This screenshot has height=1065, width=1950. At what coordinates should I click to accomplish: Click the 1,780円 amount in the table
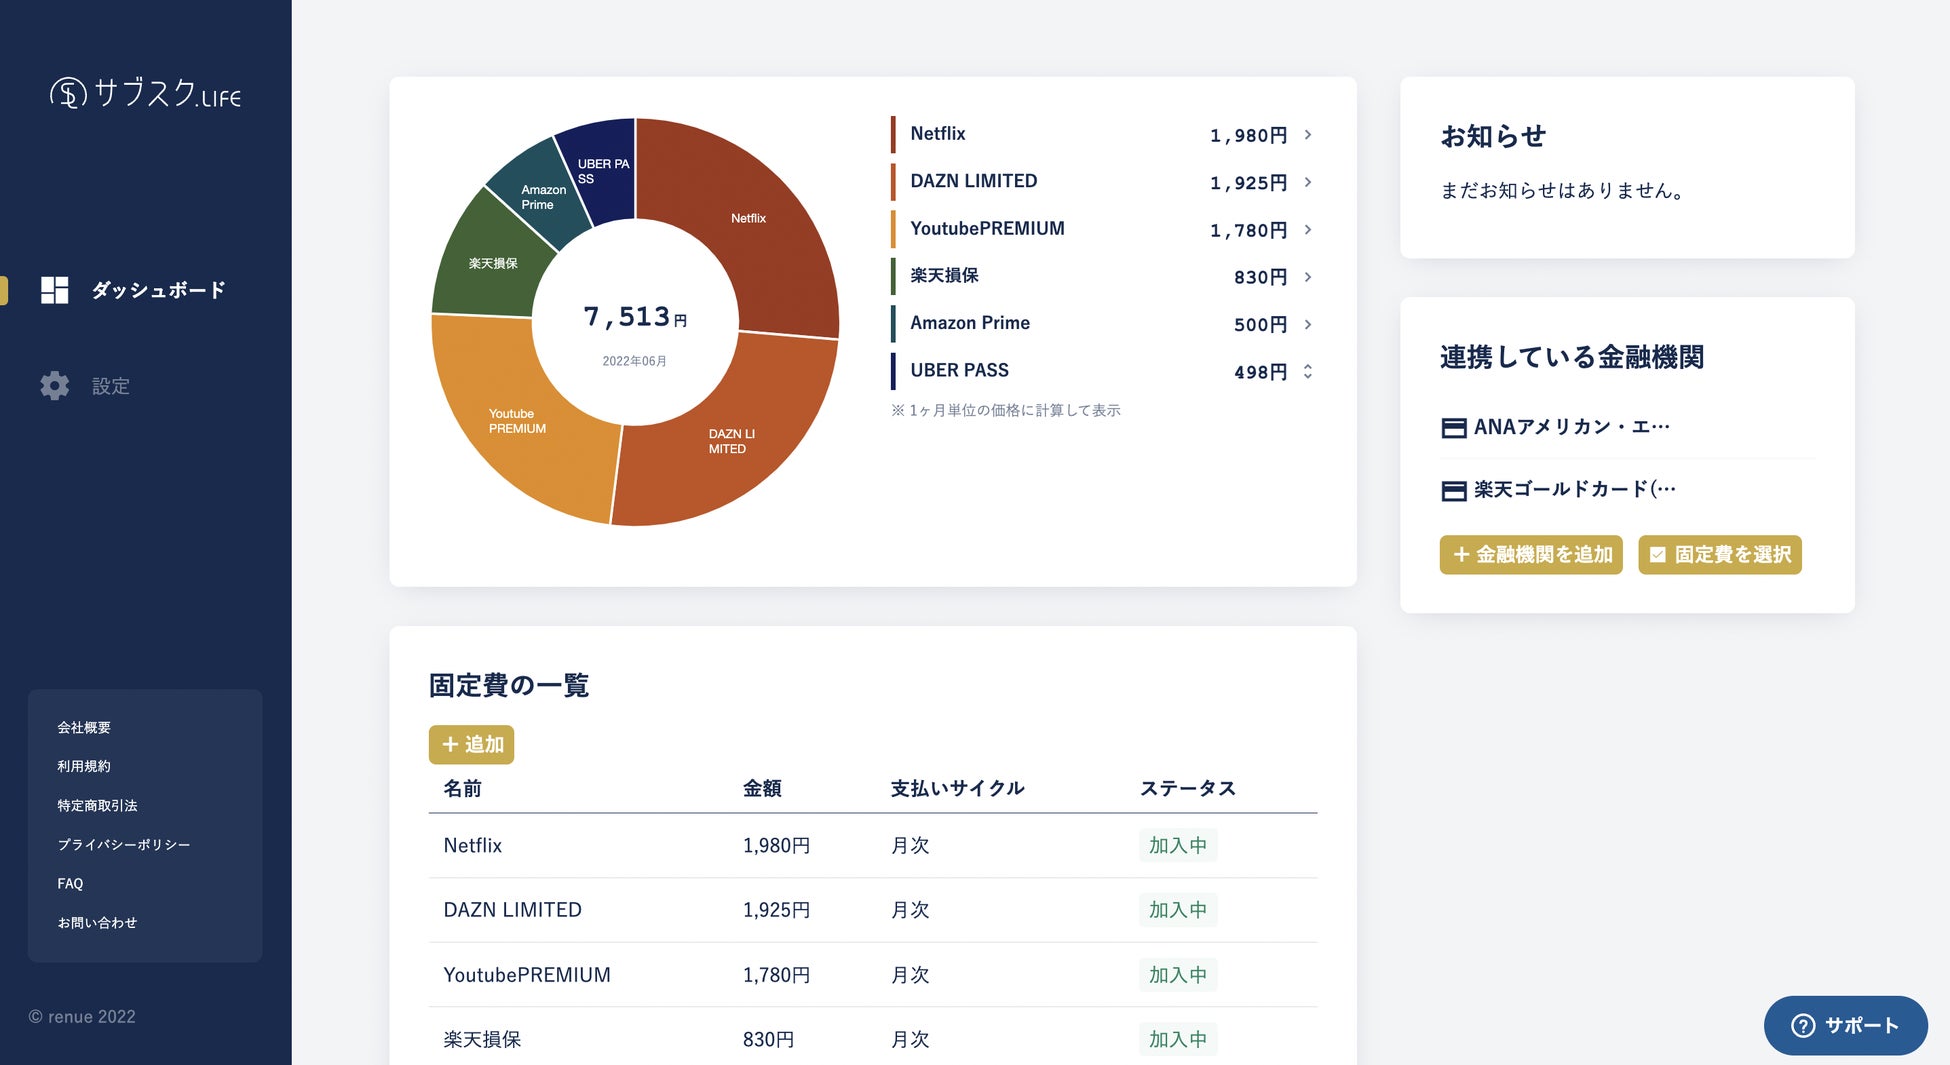(777, 975)
